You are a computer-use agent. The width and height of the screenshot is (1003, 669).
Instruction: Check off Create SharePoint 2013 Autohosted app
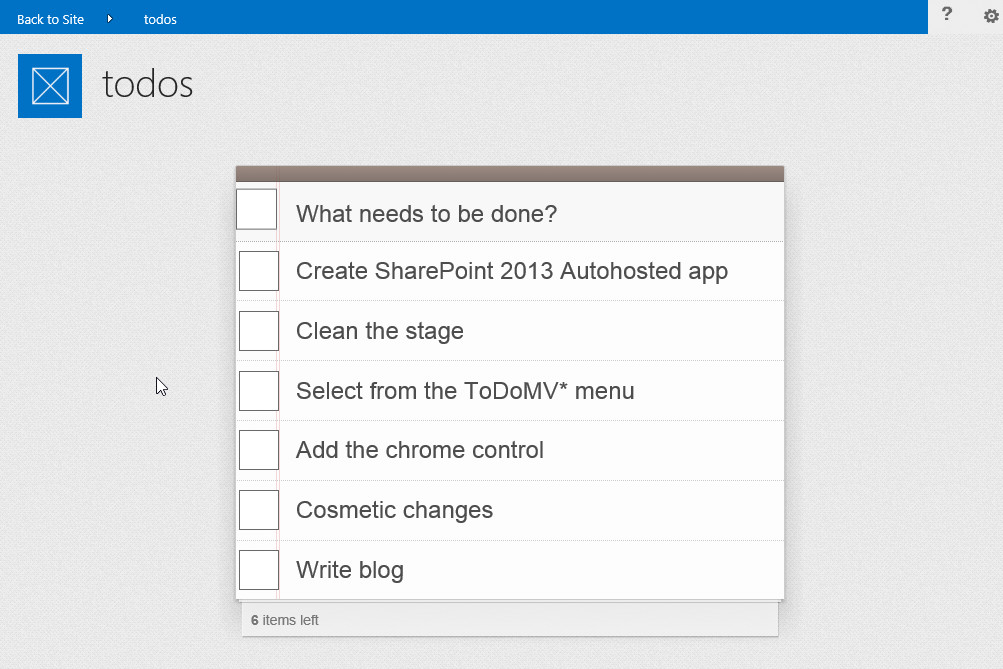pyautogui.click(x=258, y=271)
